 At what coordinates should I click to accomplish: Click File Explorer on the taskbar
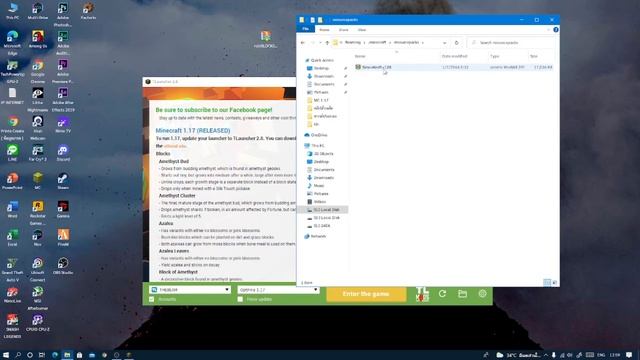pyautogui.click(x=67, y=355)
